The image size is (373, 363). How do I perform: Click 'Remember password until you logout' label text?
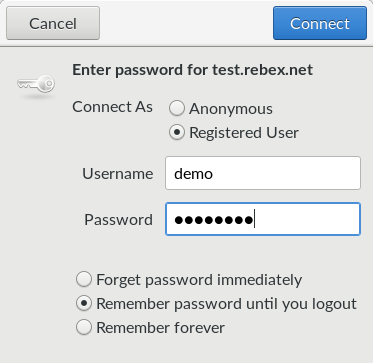(226, 304)
